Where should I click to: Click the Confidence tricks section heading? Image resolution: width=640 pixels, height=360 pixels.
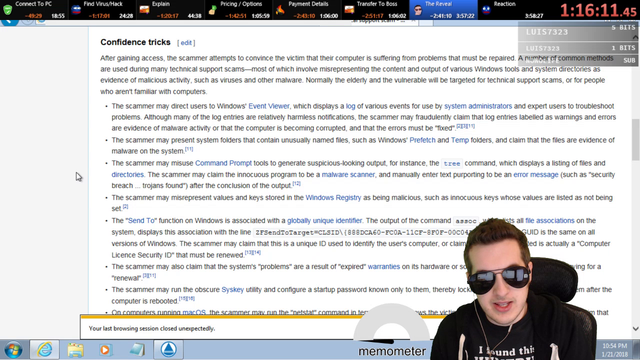(135, 42)
